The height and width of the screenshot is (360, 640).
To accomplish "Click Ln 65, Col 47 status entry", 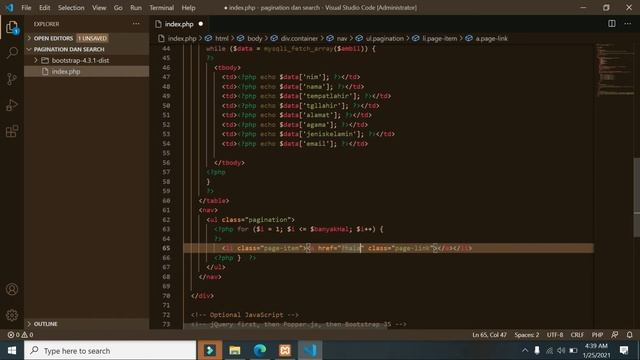I will pos(489,335).
